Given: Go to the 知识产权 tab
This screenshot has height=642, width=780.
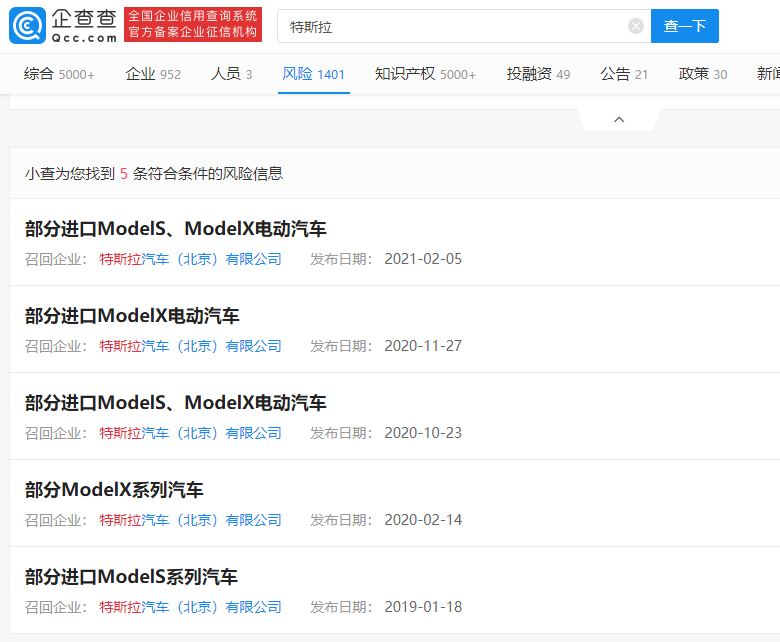Looking at the screenshot, I should point(425,74).
